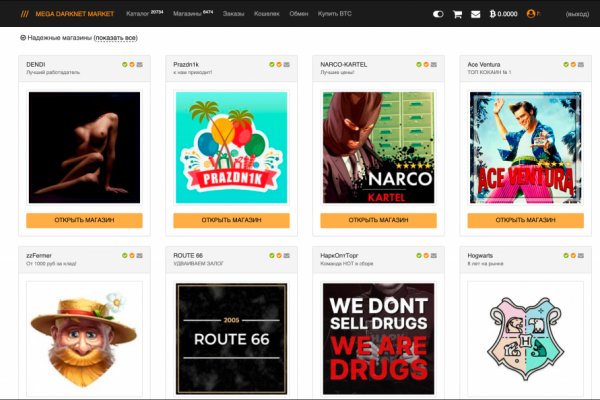Click the green checkmark badge on Hogwarts card
Image resolution: width=600 pixels, height=400 pixels.
(566, 255)
